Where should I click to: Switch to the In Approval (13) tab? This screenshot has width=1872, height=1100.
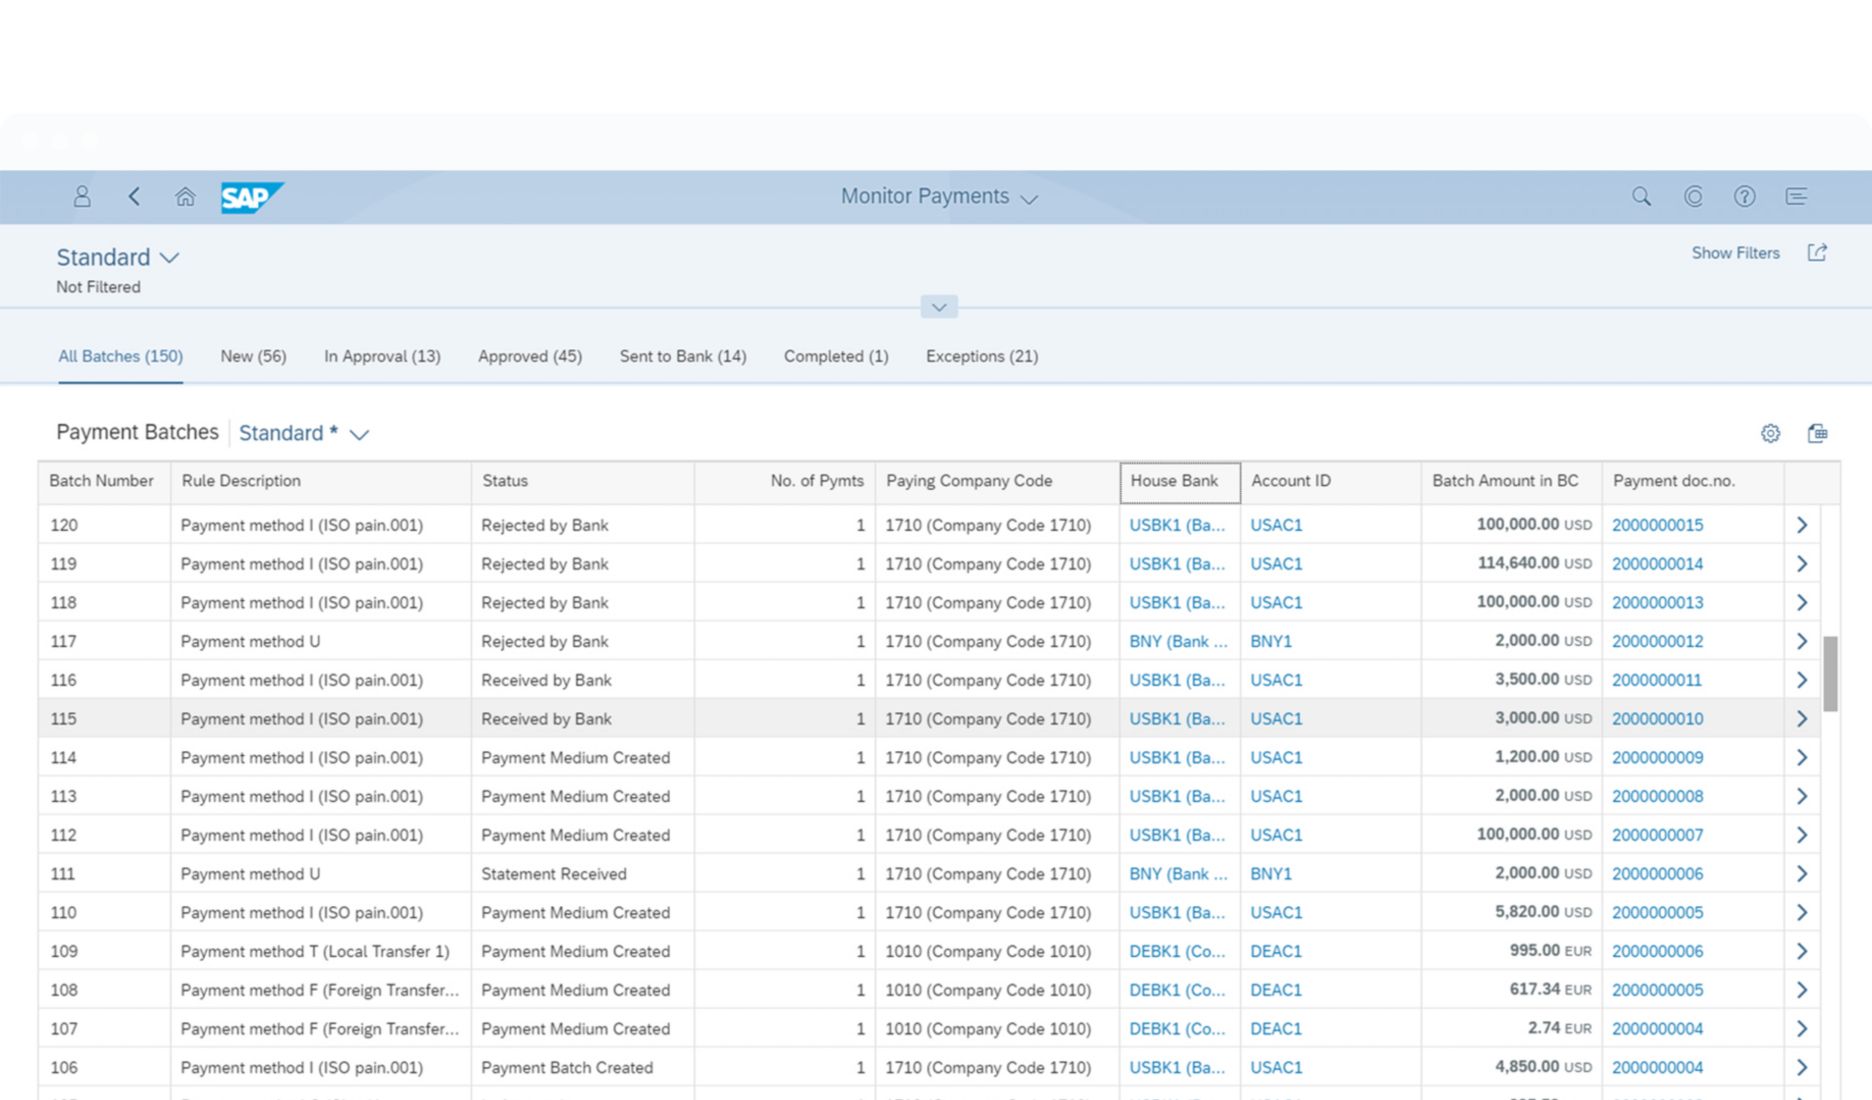(x=381, y=356)
